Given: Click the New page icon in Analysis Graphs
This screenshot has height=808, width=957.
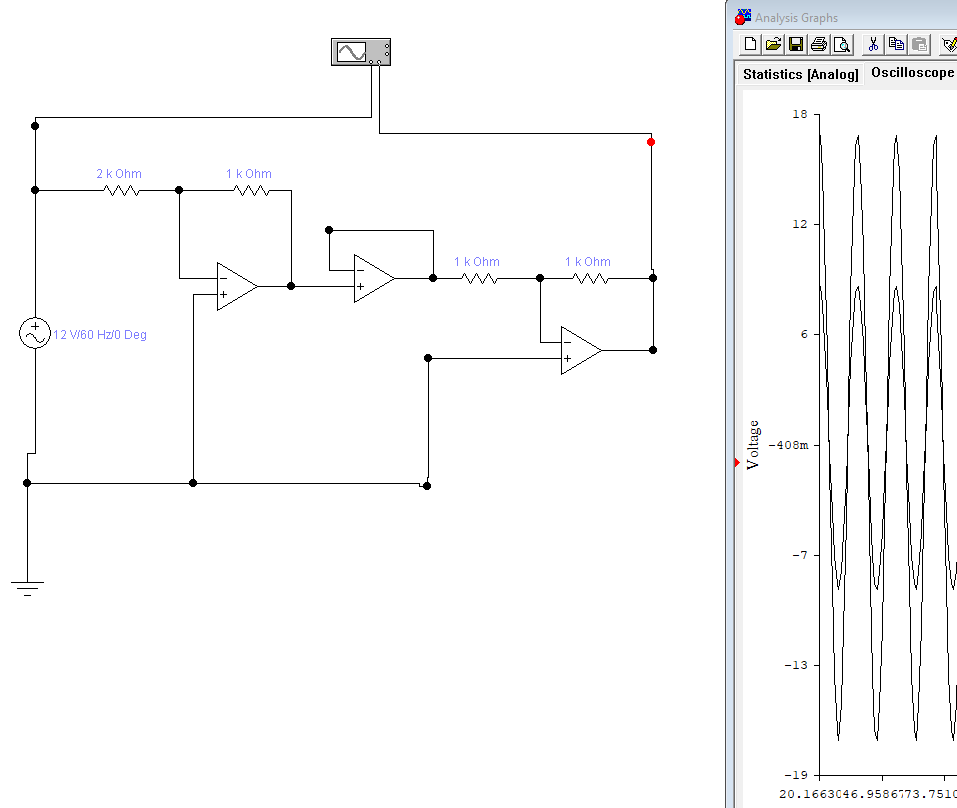Looking at the screenshot, I should tap(751, 44).
